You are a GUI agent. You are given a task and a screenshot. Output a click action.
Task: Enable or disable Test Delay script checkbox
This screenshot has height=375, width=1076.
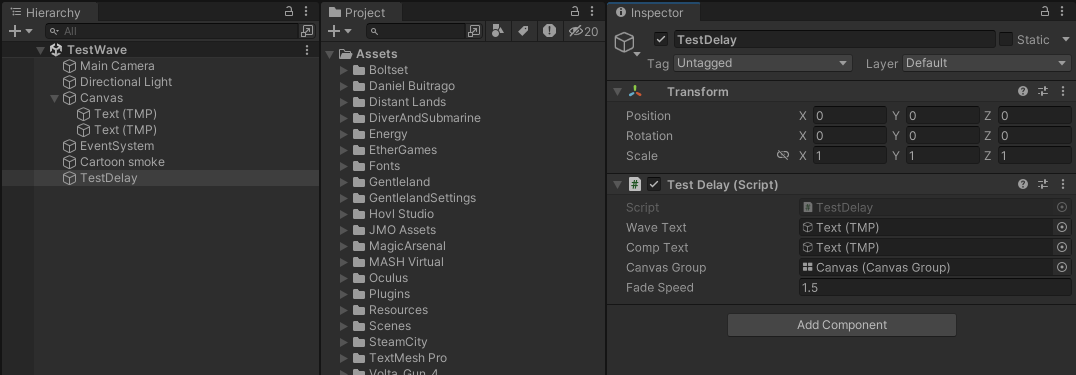[654, 184]
